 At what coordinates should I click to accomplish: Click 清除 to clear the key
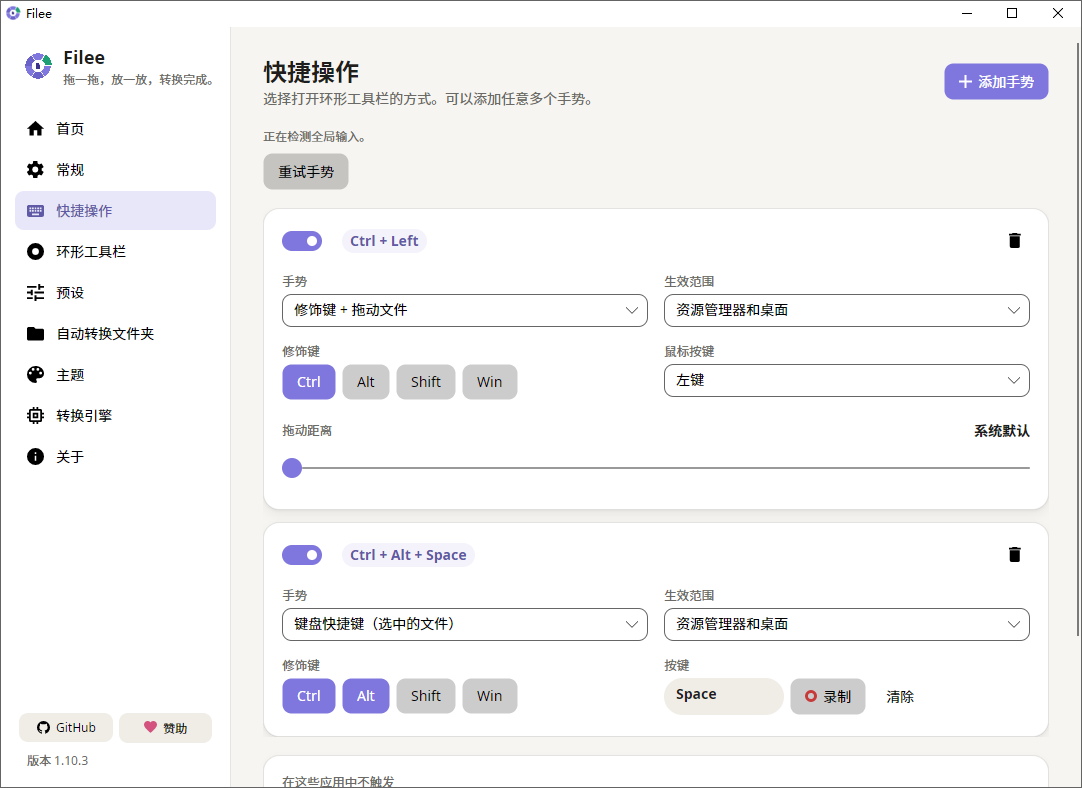[x=900, y=697]
